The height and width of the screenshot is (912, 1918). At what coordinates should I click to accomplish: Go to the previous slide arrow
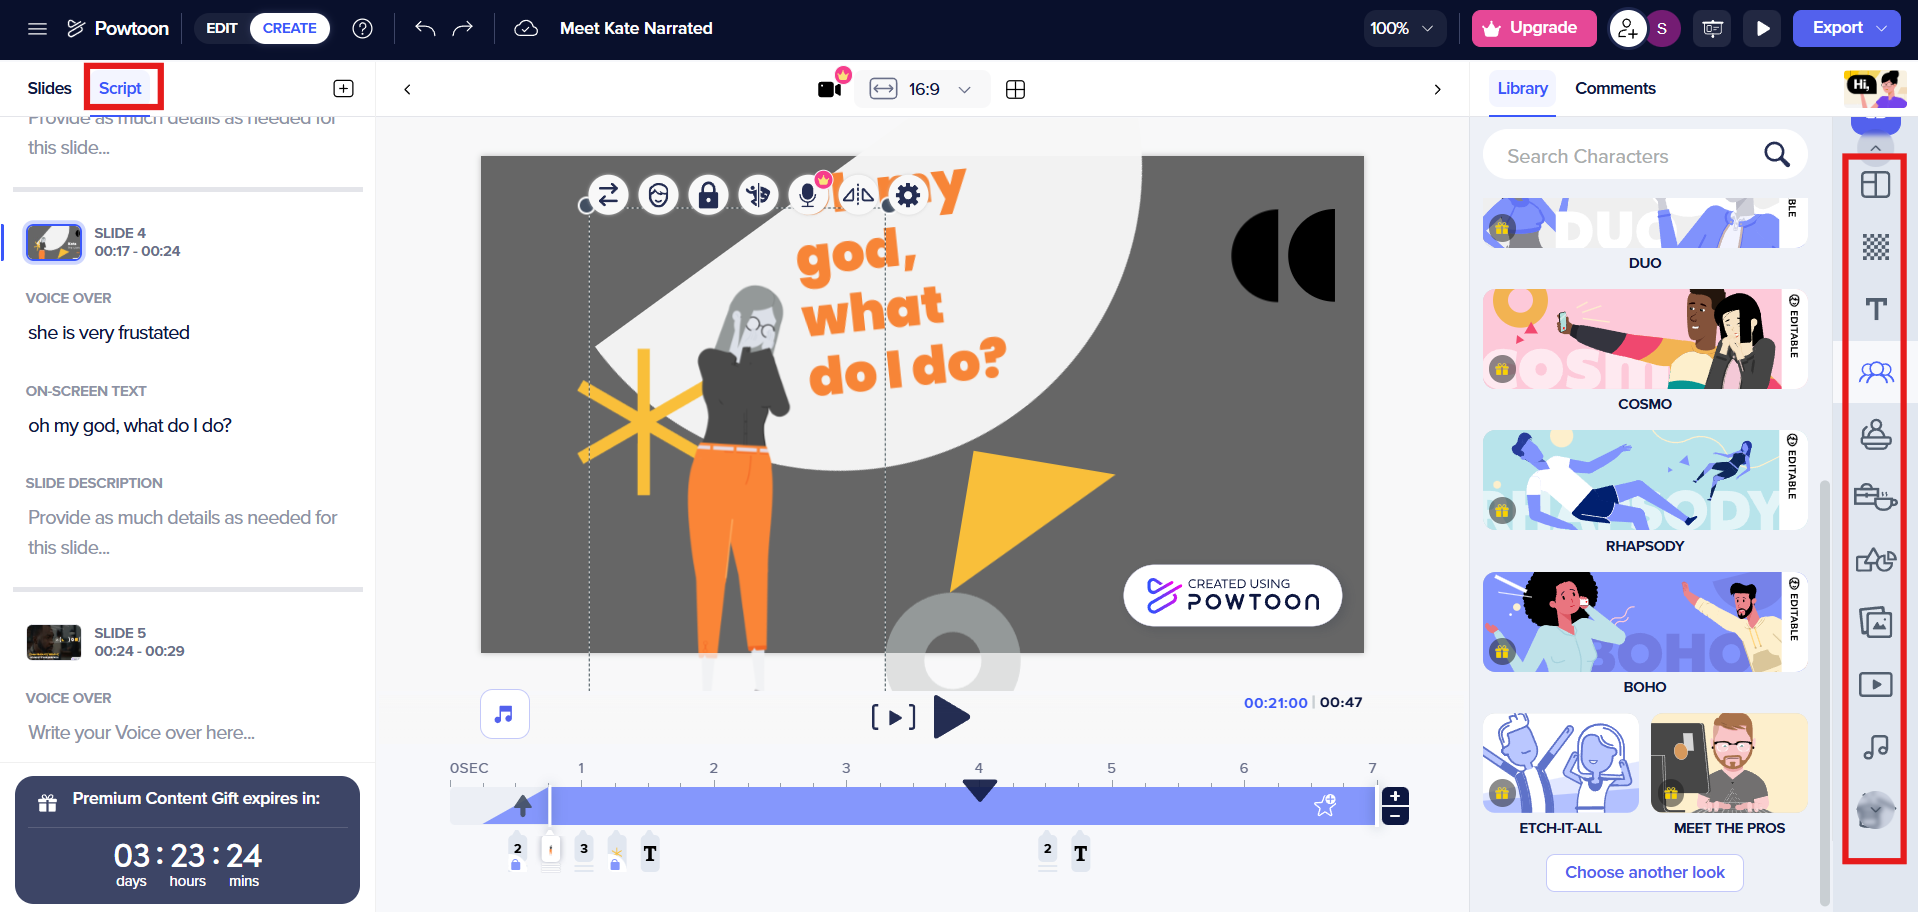click(407, 89)
